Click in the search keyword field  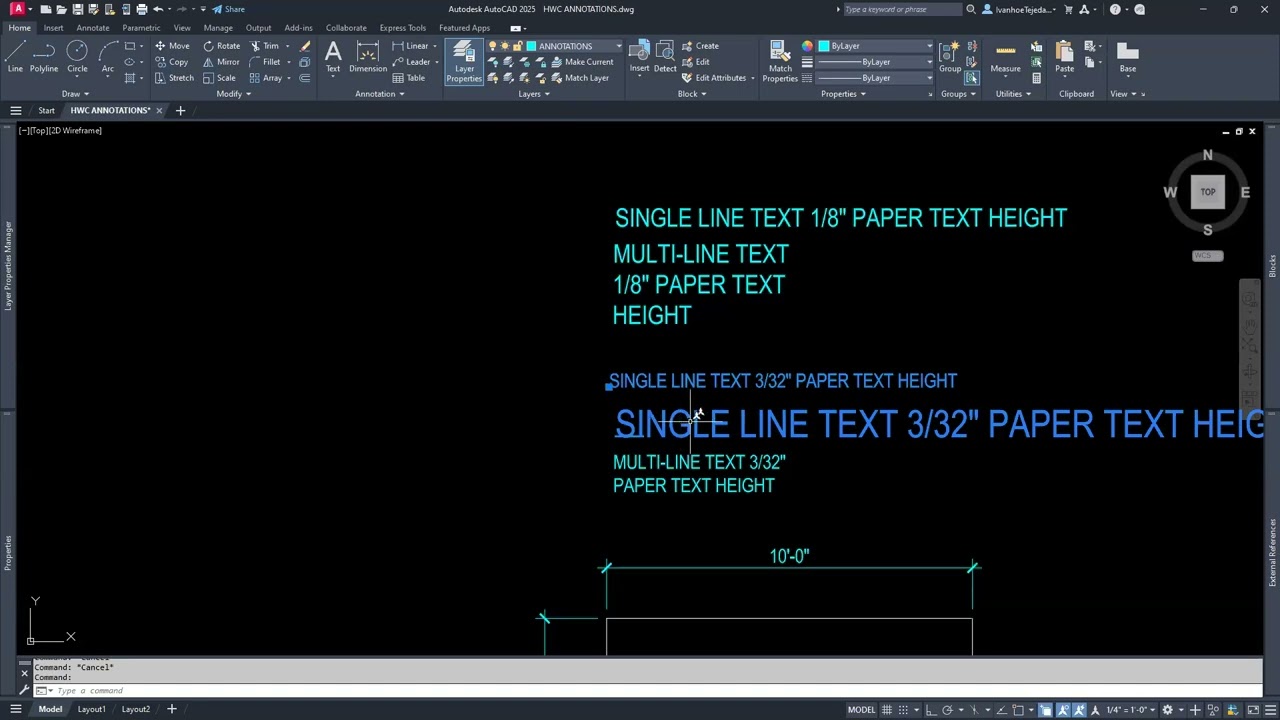[x=902, y=9]
